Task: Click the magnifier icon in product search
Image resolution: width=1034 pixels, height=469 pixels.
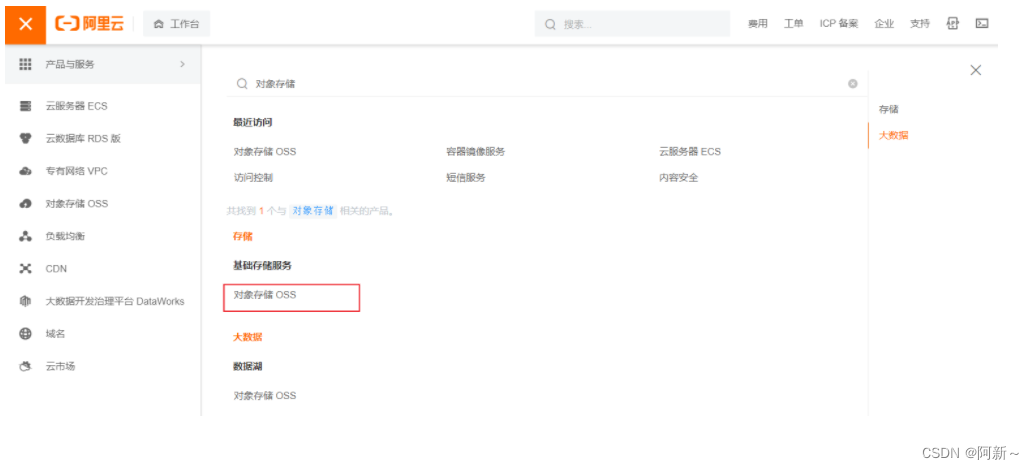Action: [241, 84]
